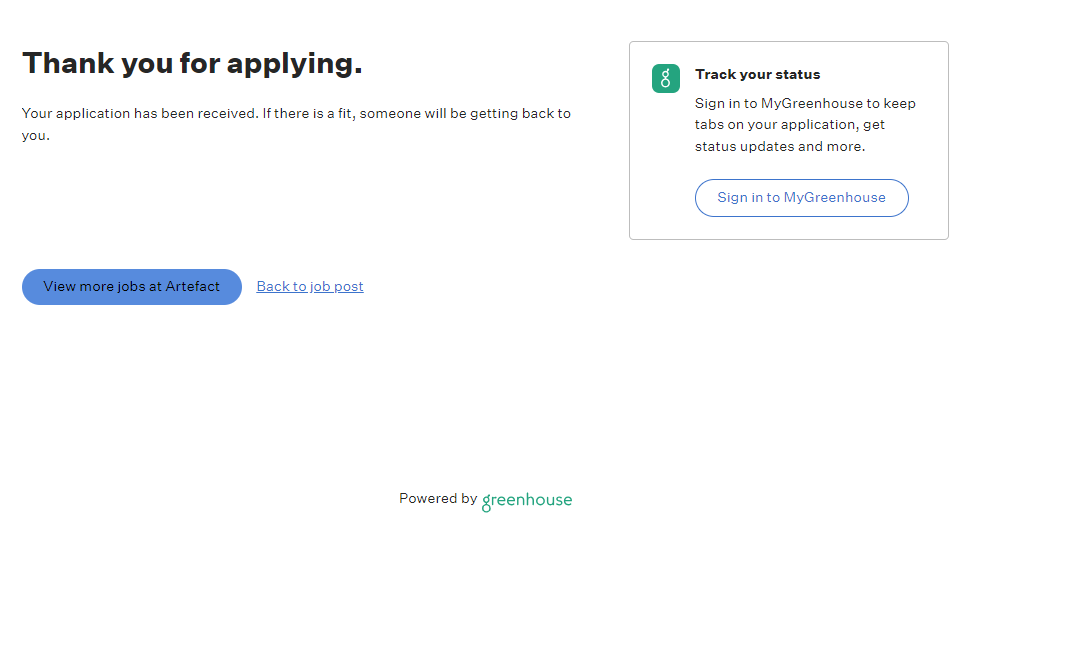Screen dimensions: 1078x652
Task: Click the Powered by footer text
Action: coord(438,499)
